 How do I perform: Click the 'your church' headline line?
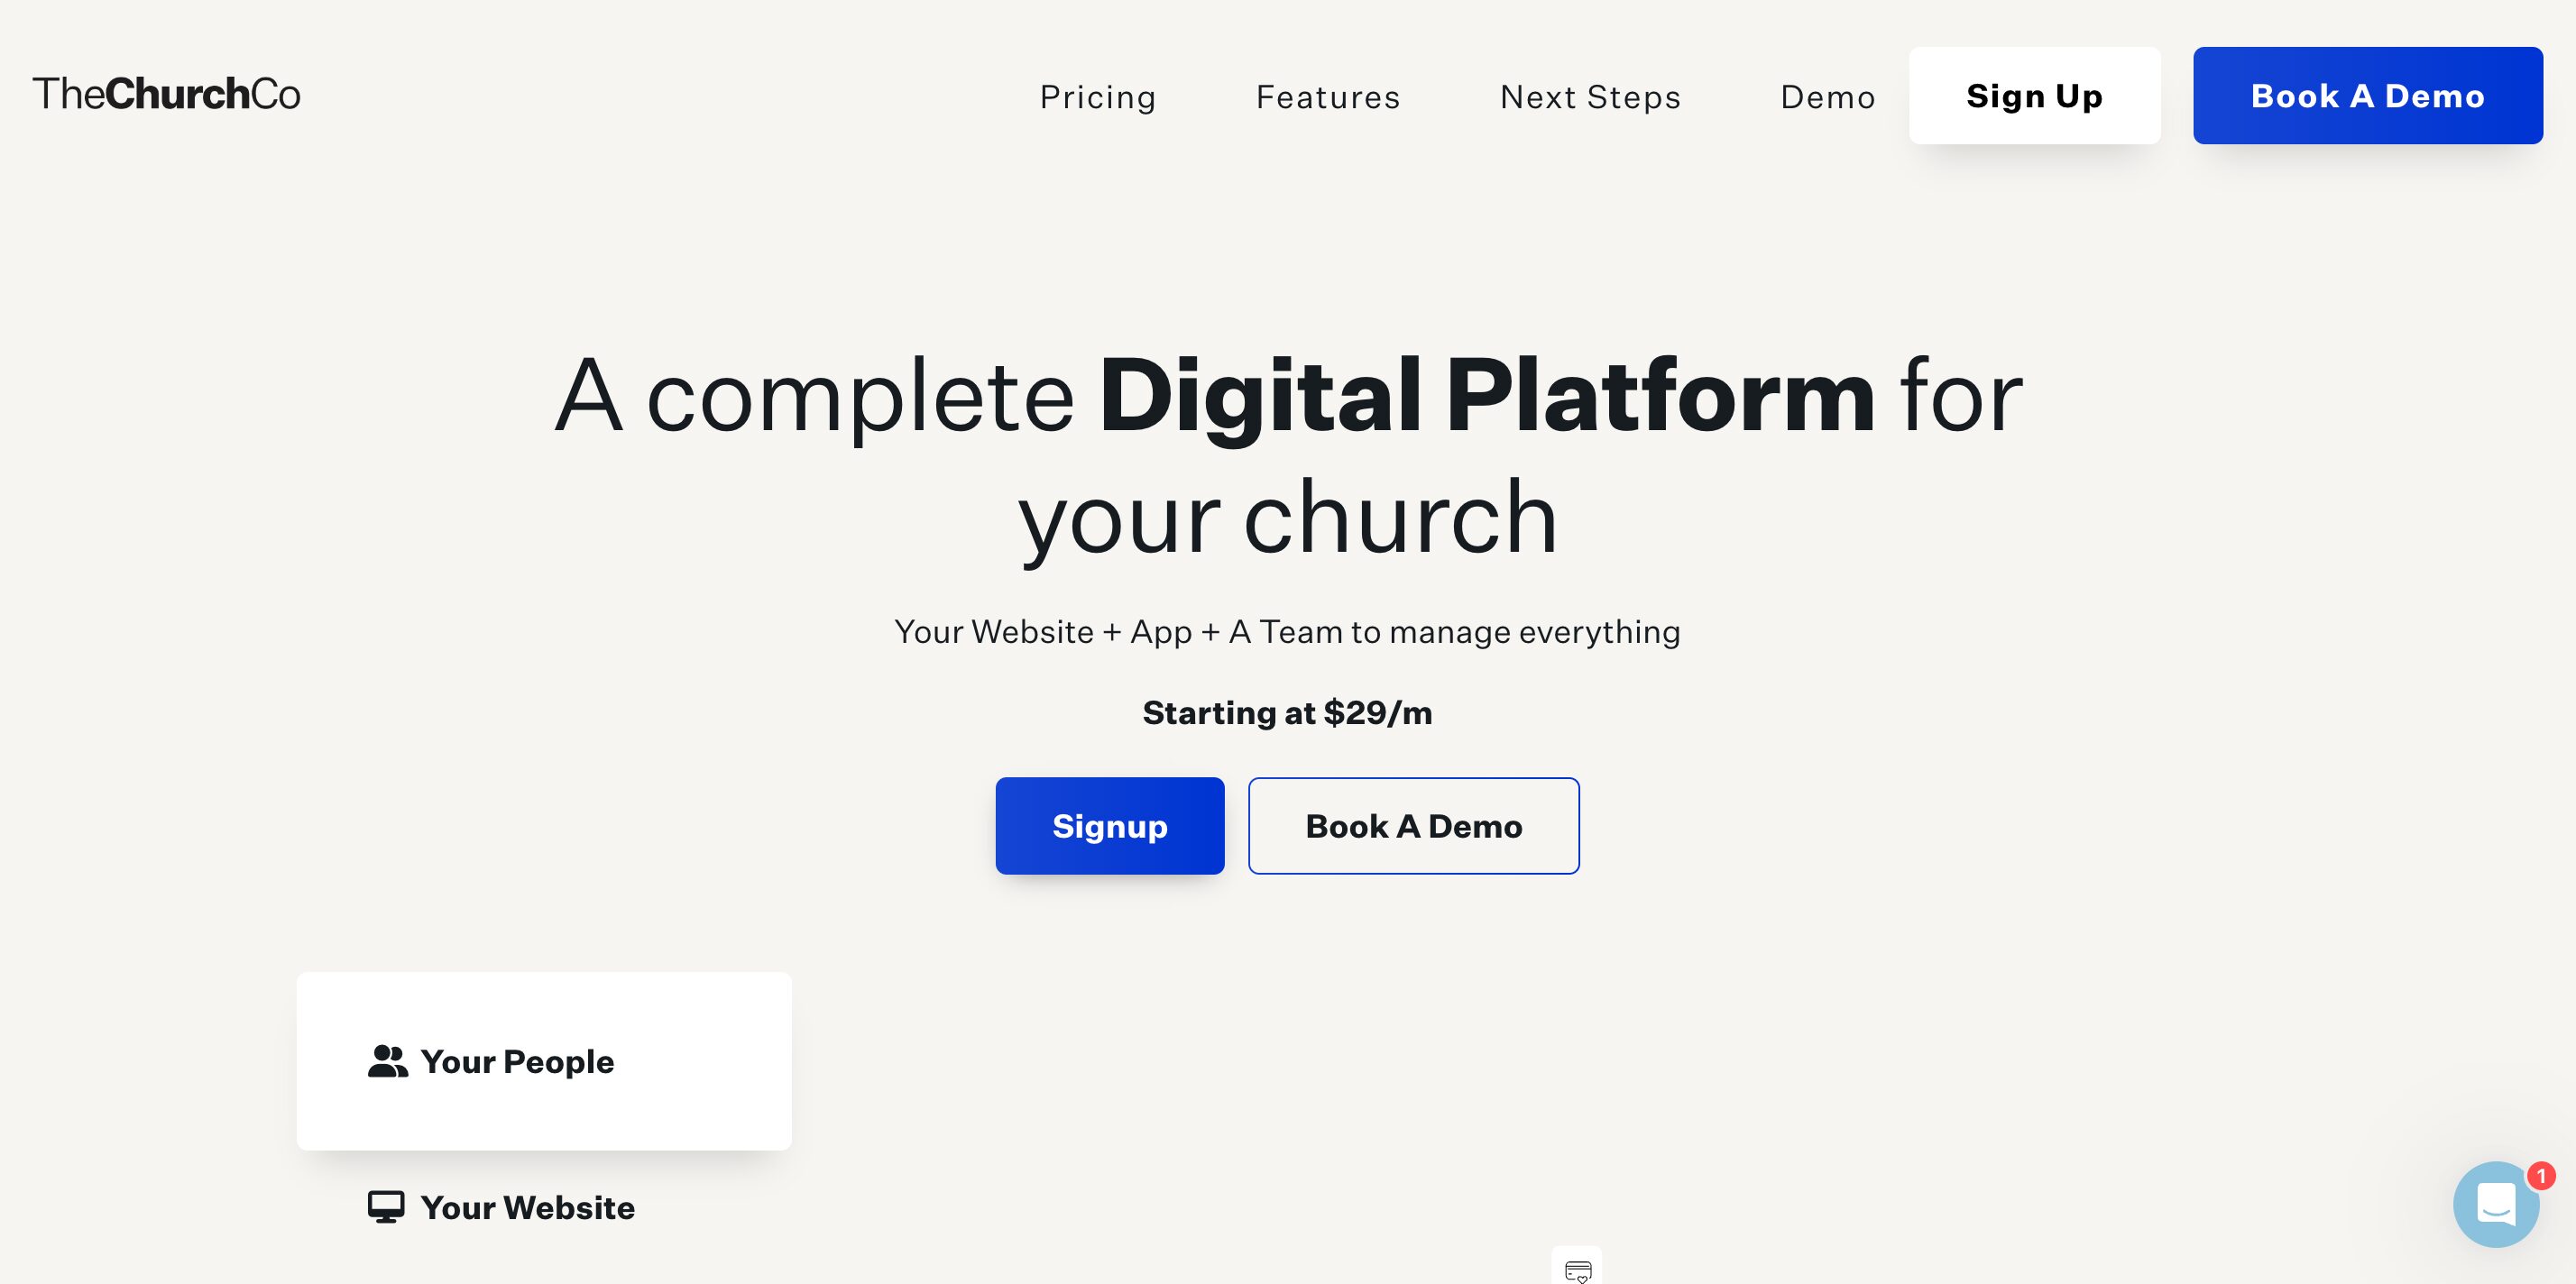tap(1288, 518)
